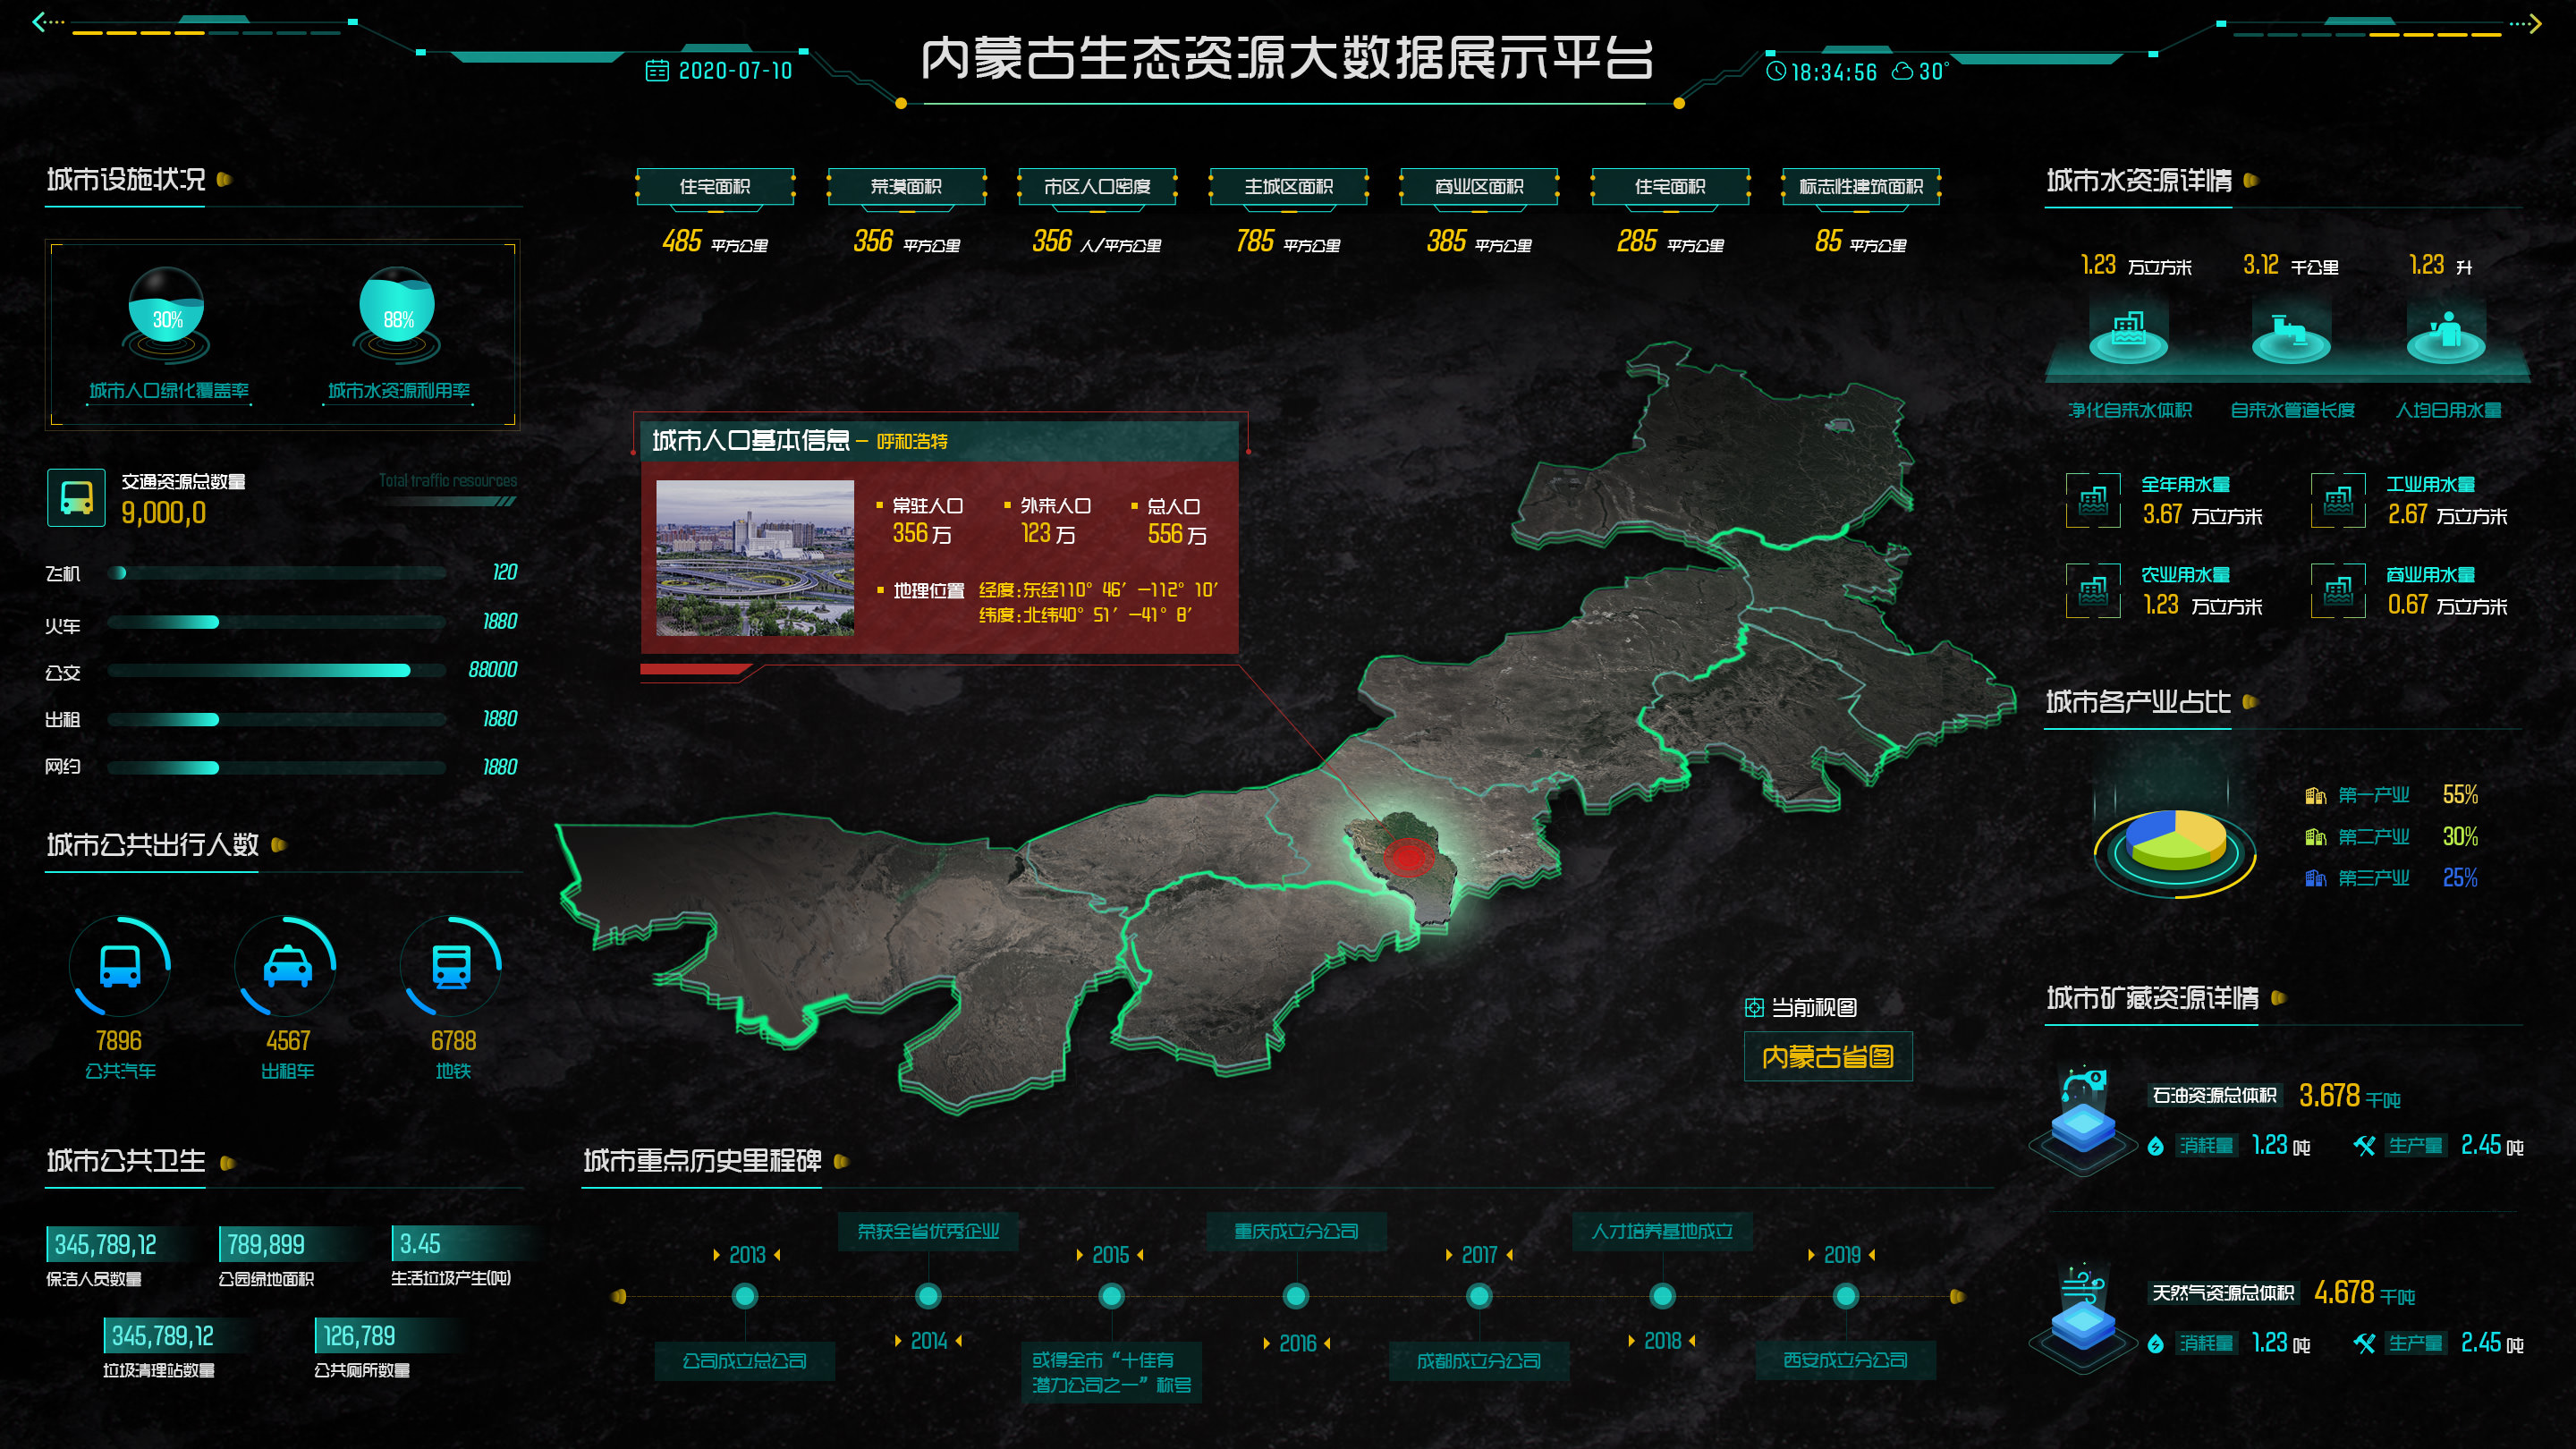Viewport: 2576px width, 1449px height.
Task: Click the Hohhot city photo thumbnail
Action: click(755, 557)
